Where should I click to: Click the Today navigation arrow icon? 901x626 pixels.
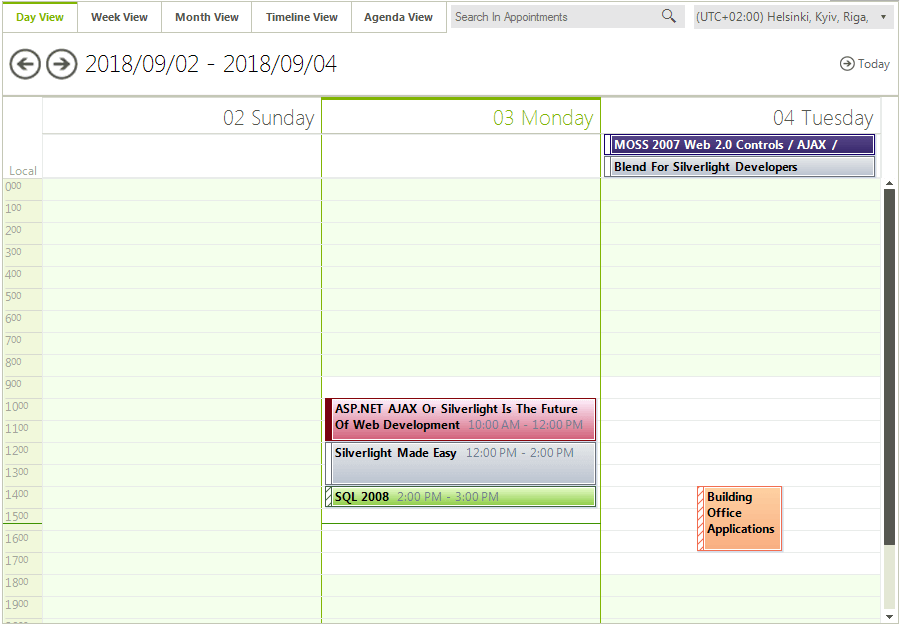click(845, 64)
